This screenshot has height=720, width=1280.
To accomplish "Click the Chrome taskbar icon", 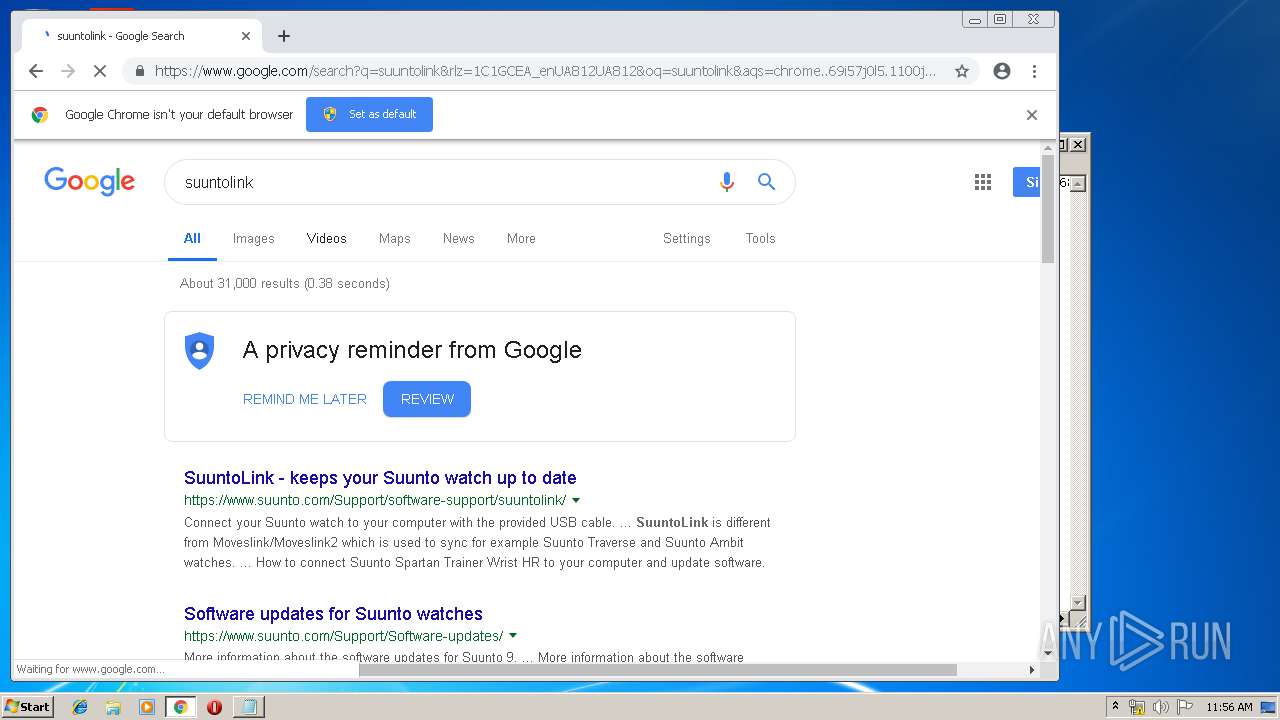I will coord(181,707).
